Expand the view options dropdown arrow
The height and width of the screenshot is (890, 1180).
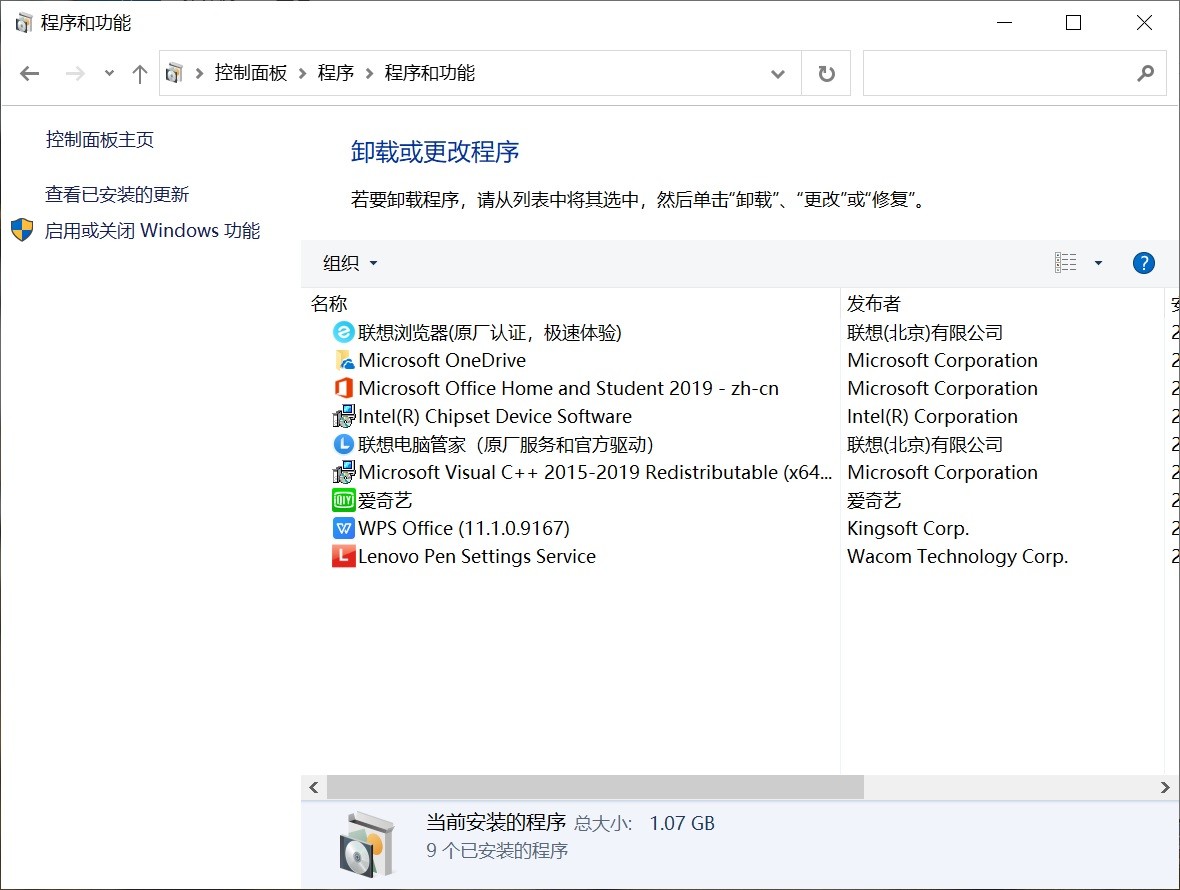(1098, 263)
